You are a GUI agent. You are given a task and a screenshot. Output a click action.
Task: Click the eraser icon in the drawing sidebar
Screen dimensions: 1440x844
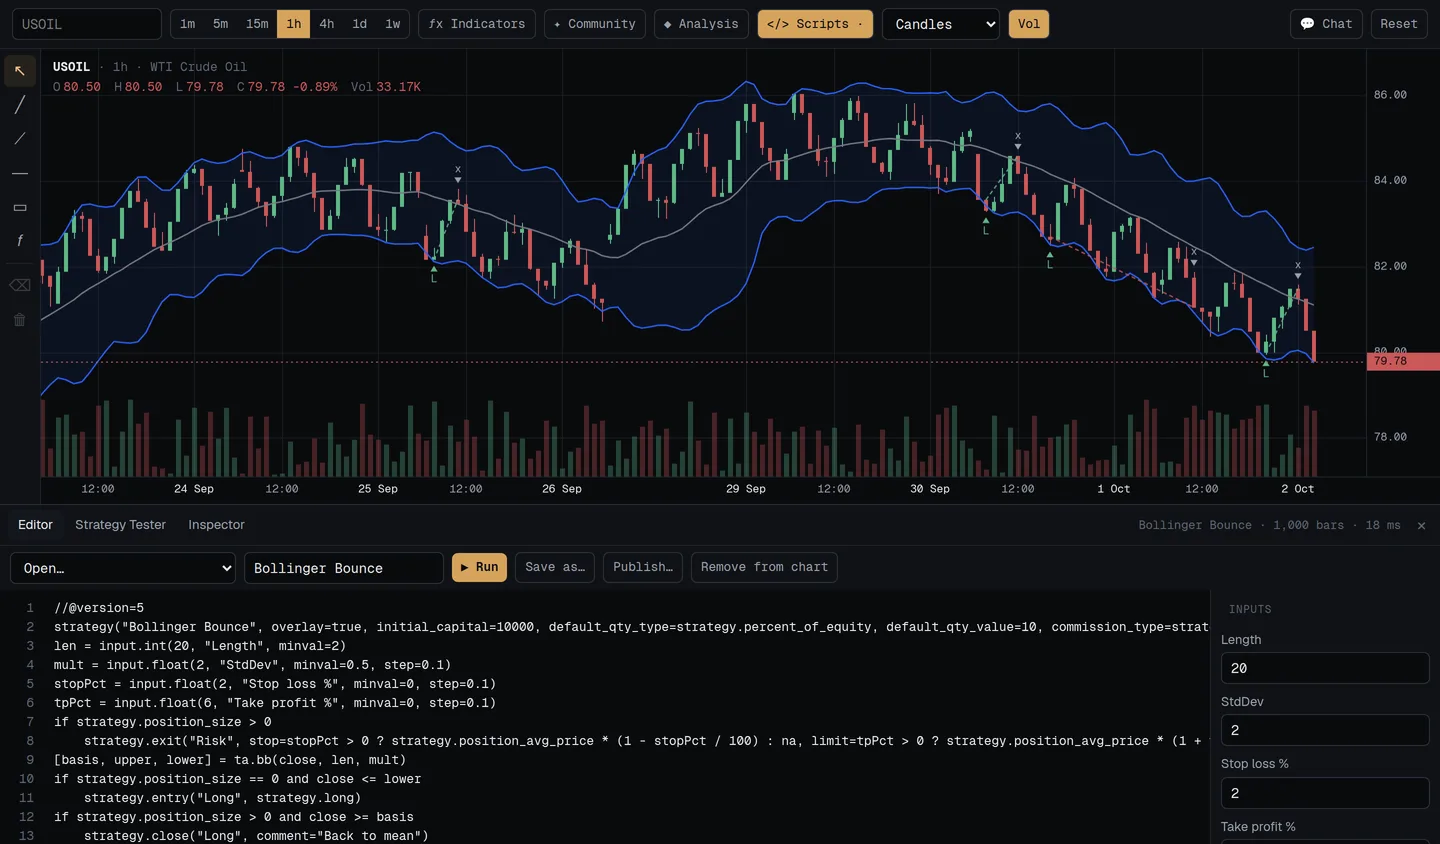point(20,285)
